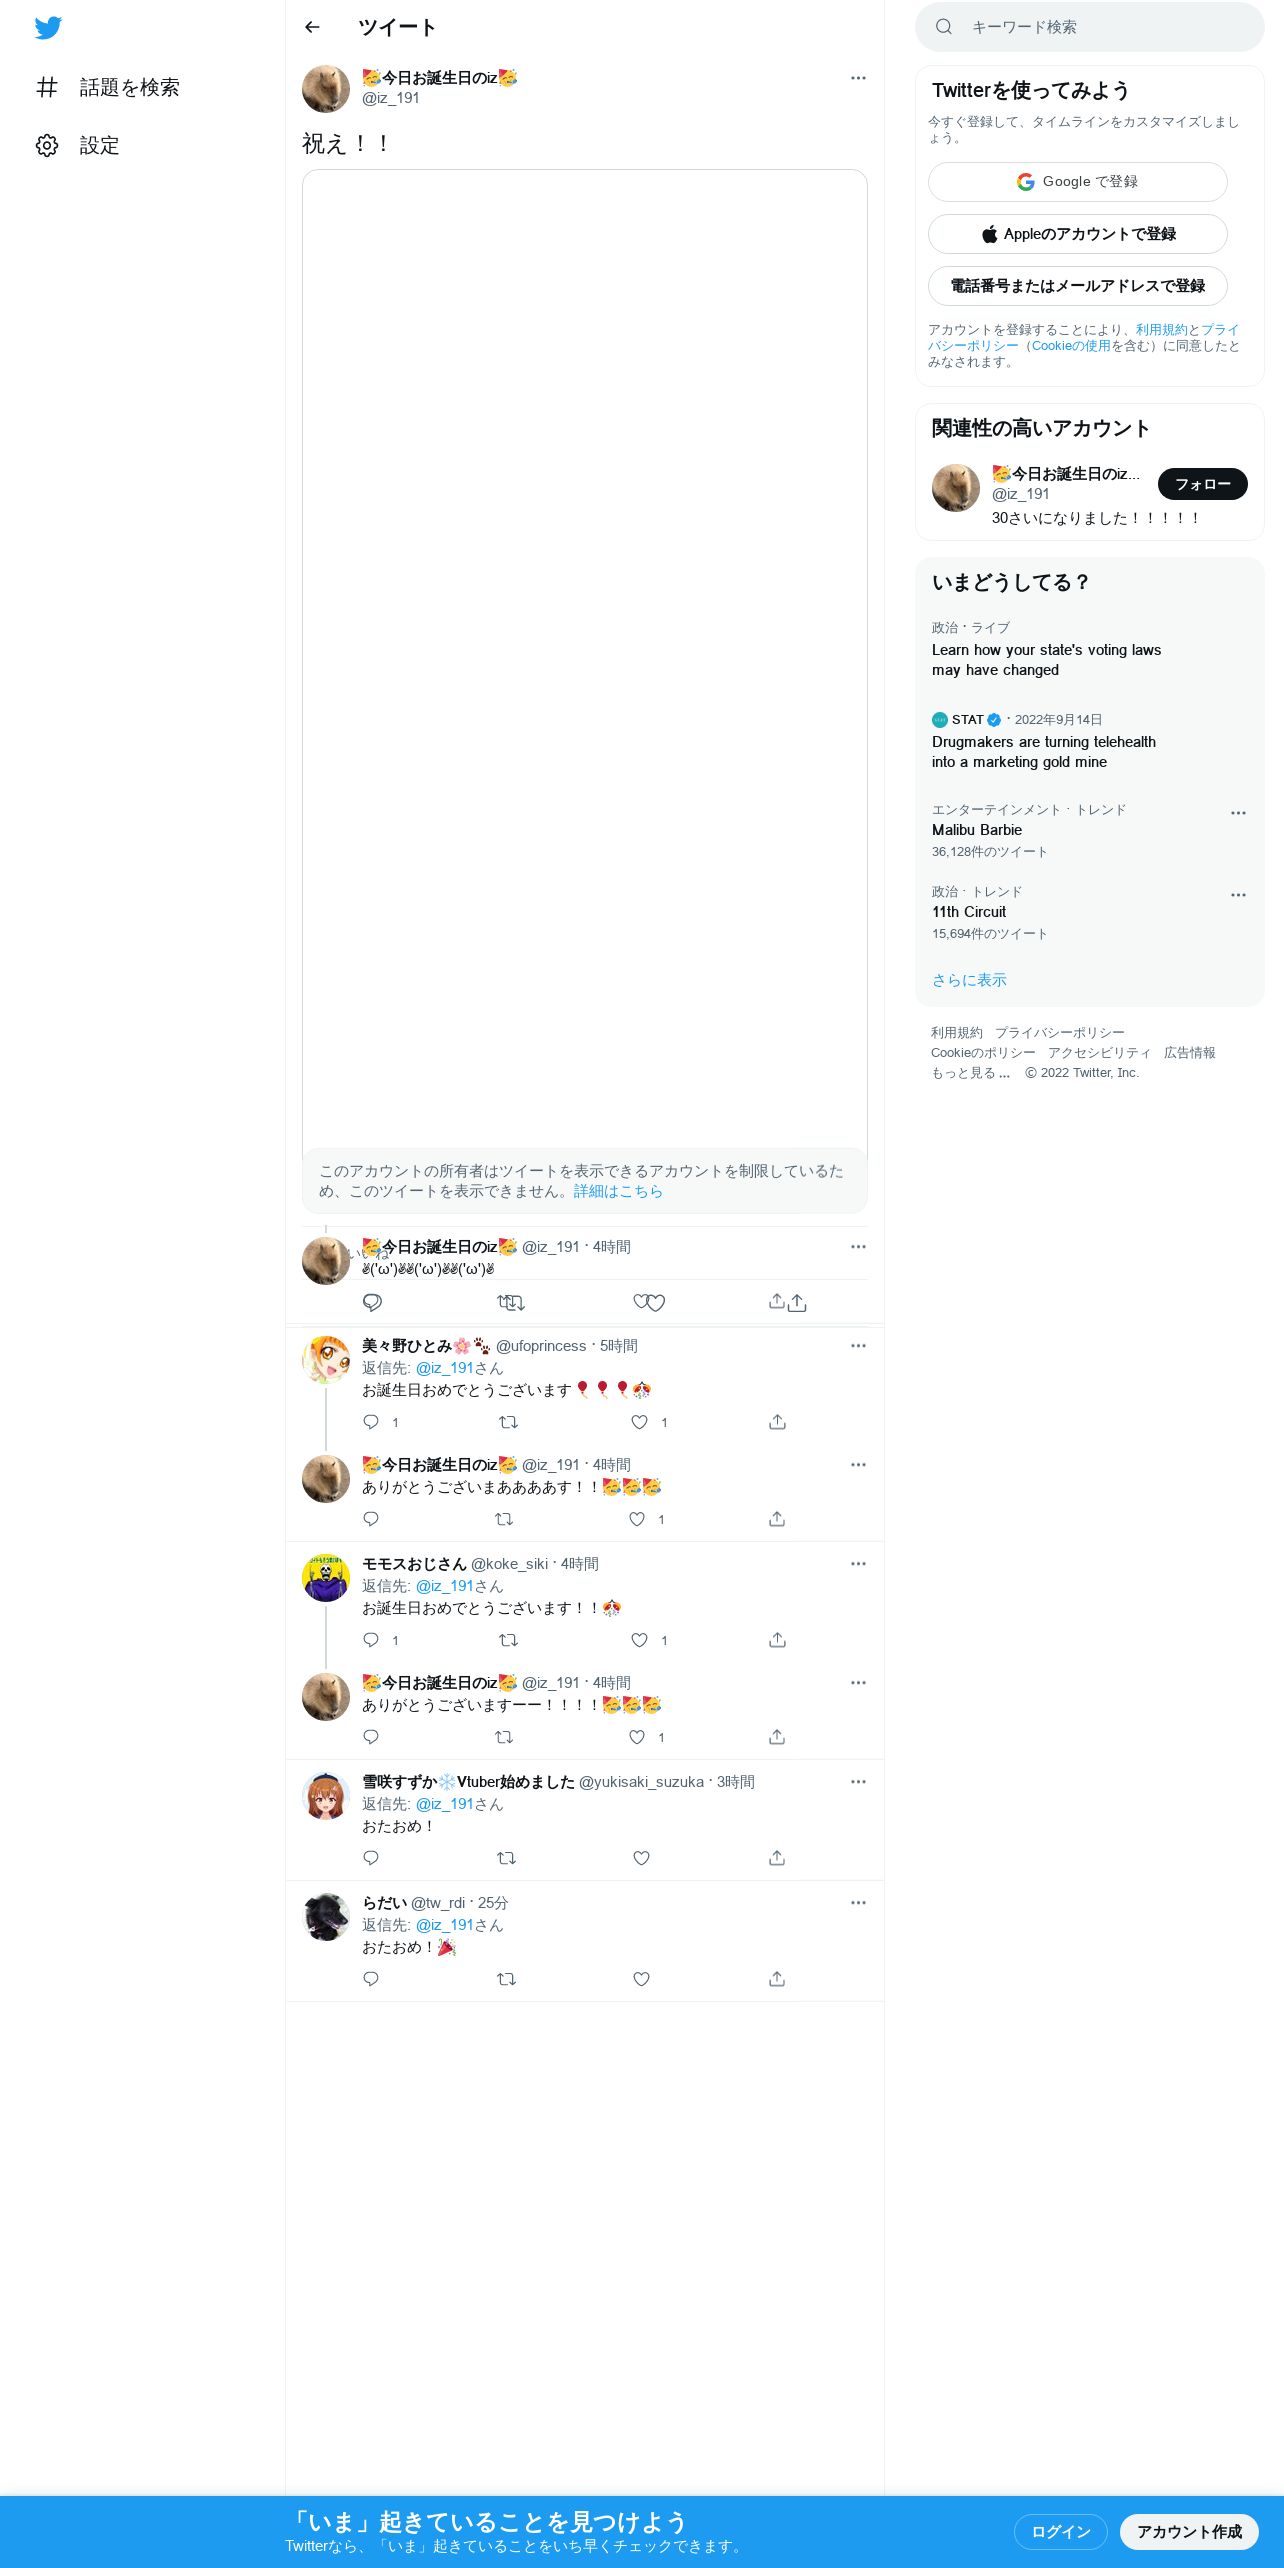Open the settings gear in sidebar
Image resolution: width=1284 pixels, height=2568 pixels.
pyautogui.click(x=47, y=146)
